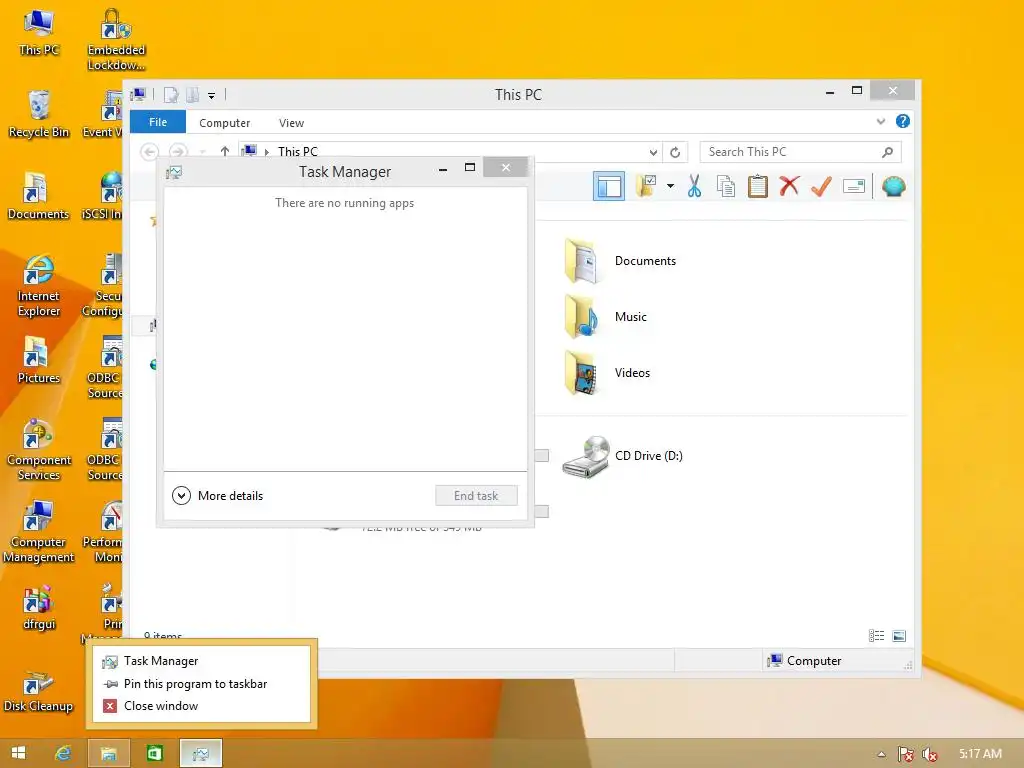Select the Pictures desktop shortcut
The image size is (1024, 768).
pos(39,360)
